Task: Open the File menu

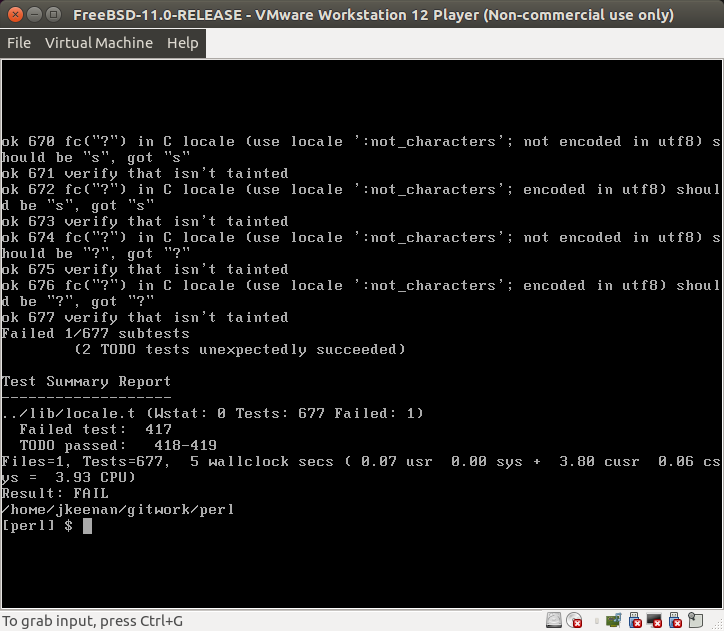Action: click(19, 43)
